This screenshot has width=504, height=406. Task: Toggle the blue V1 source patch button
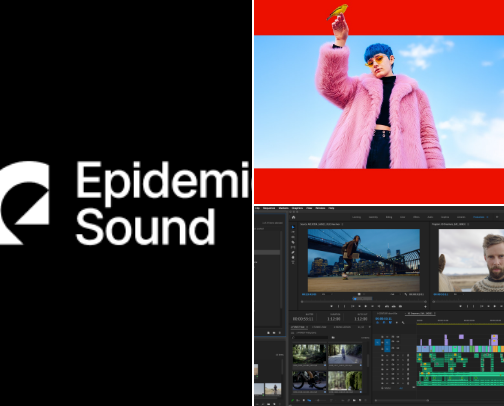[377, 342]
